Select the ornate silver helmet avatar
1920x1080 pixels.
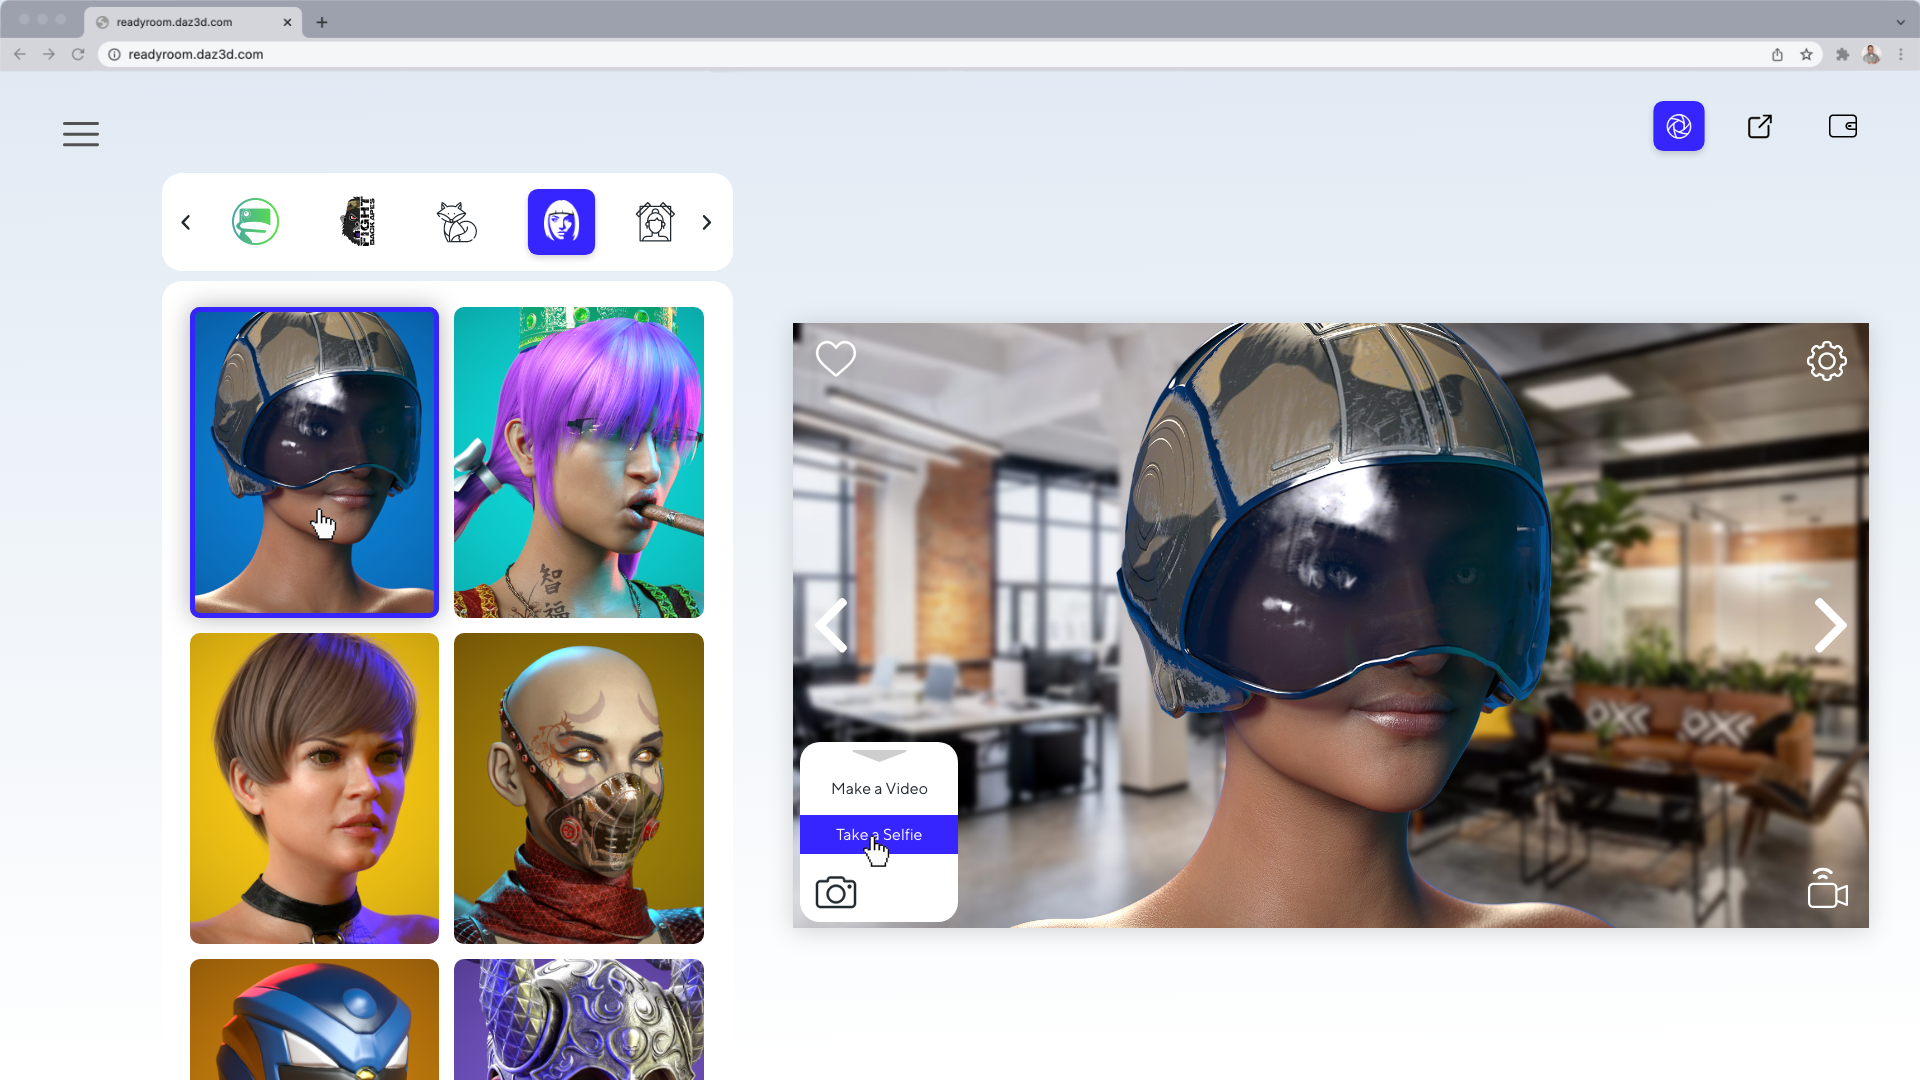point(578,1019)
